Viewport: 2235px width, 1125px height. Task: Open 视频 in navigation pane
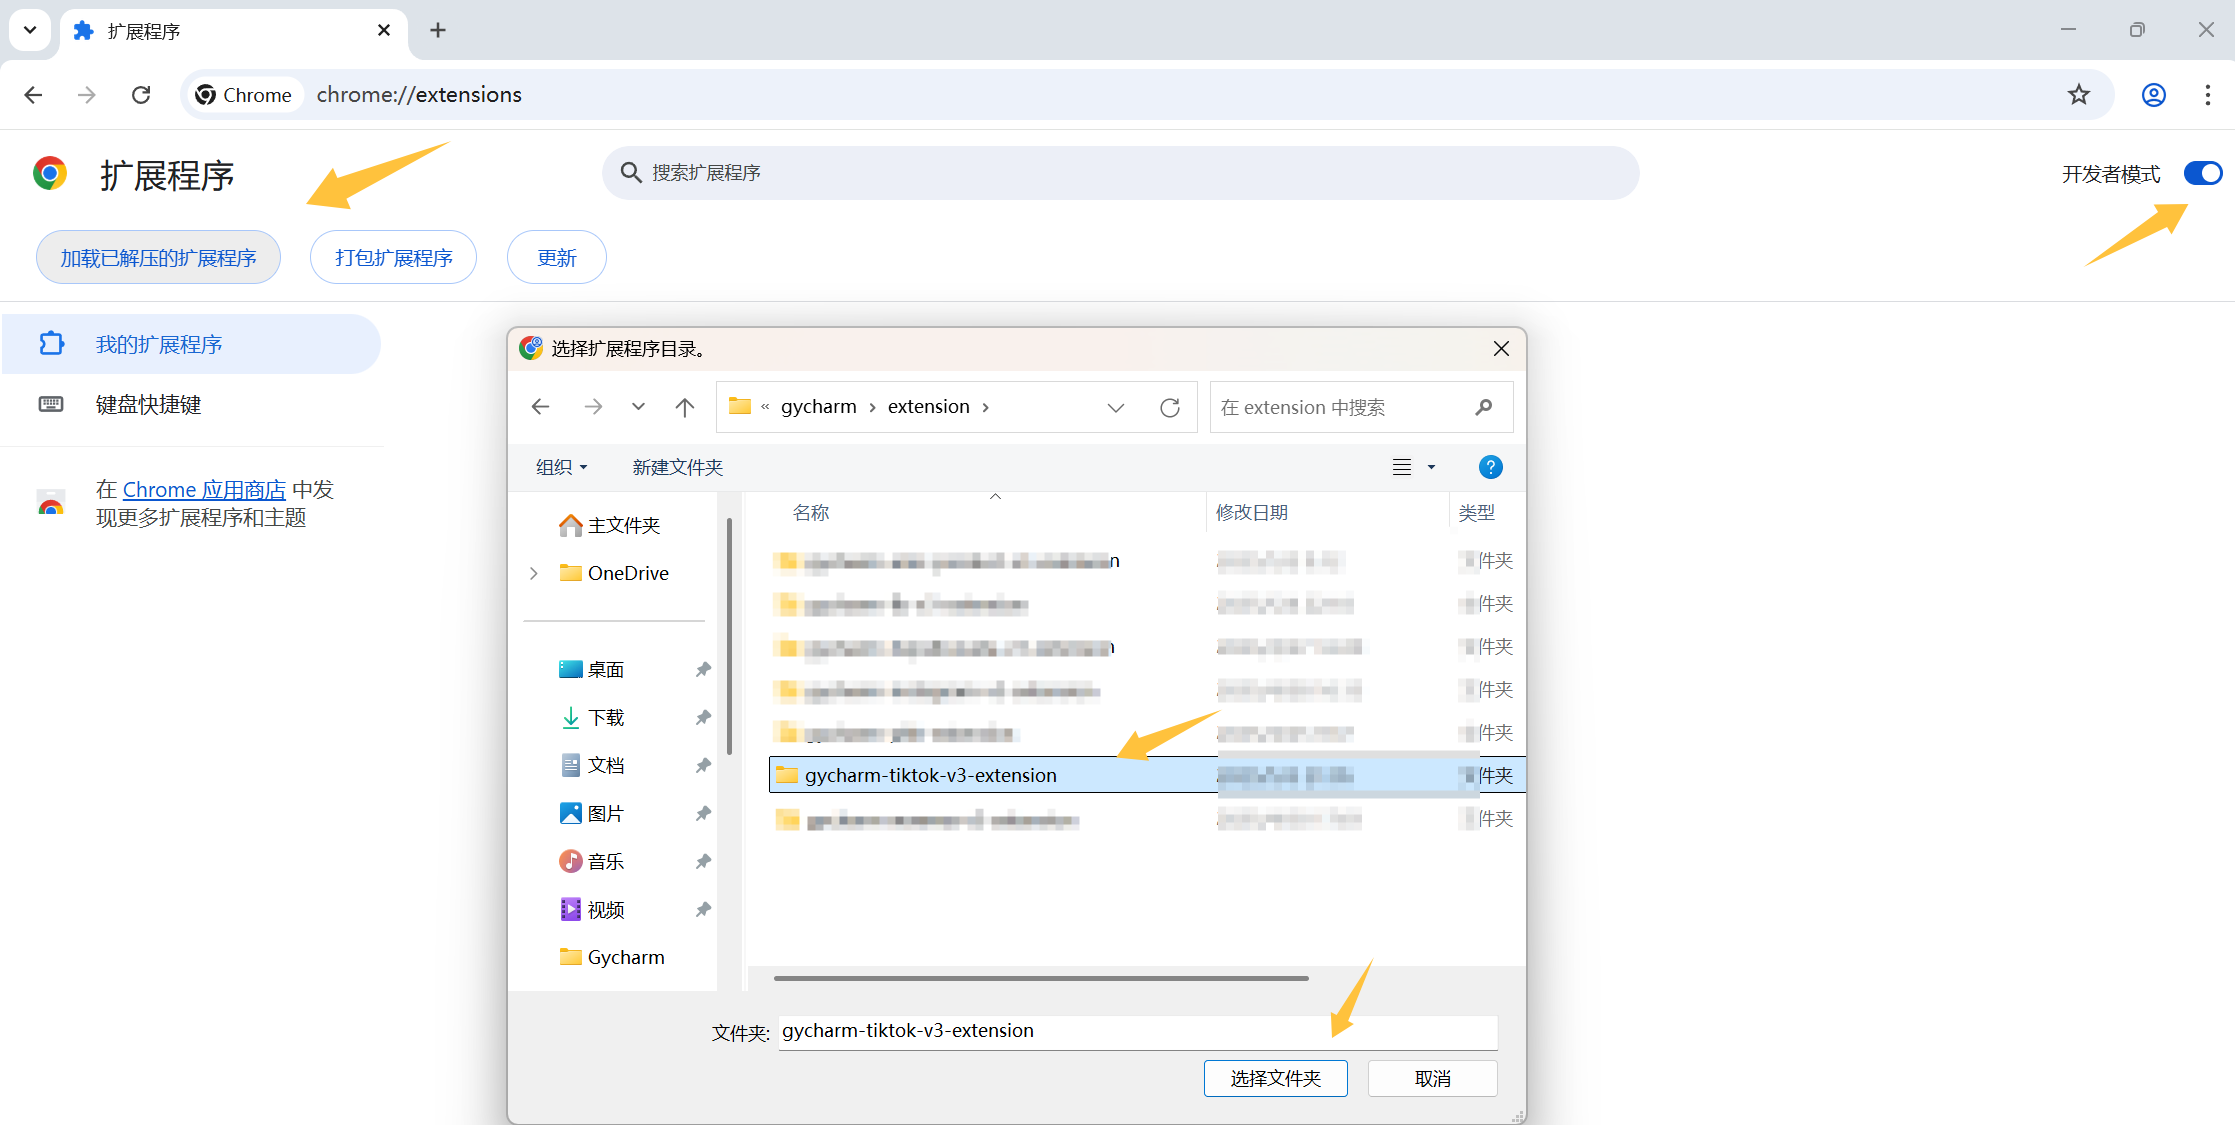tap(592, 909)
